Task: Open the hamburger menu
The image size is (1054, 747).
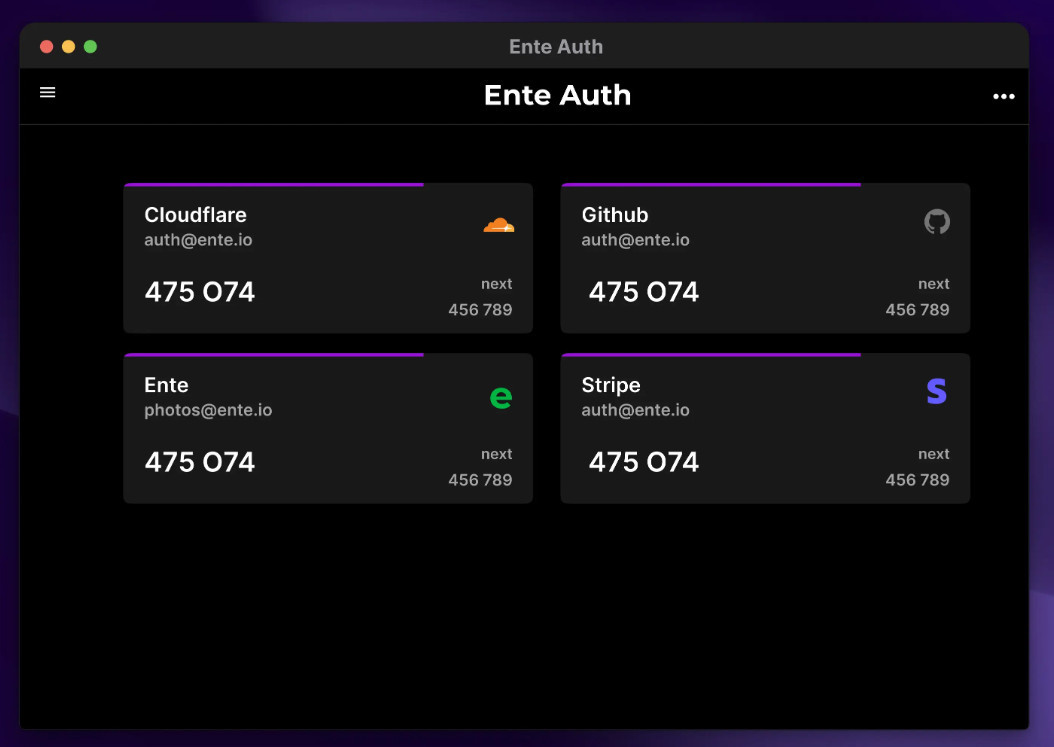Action: 47,93
